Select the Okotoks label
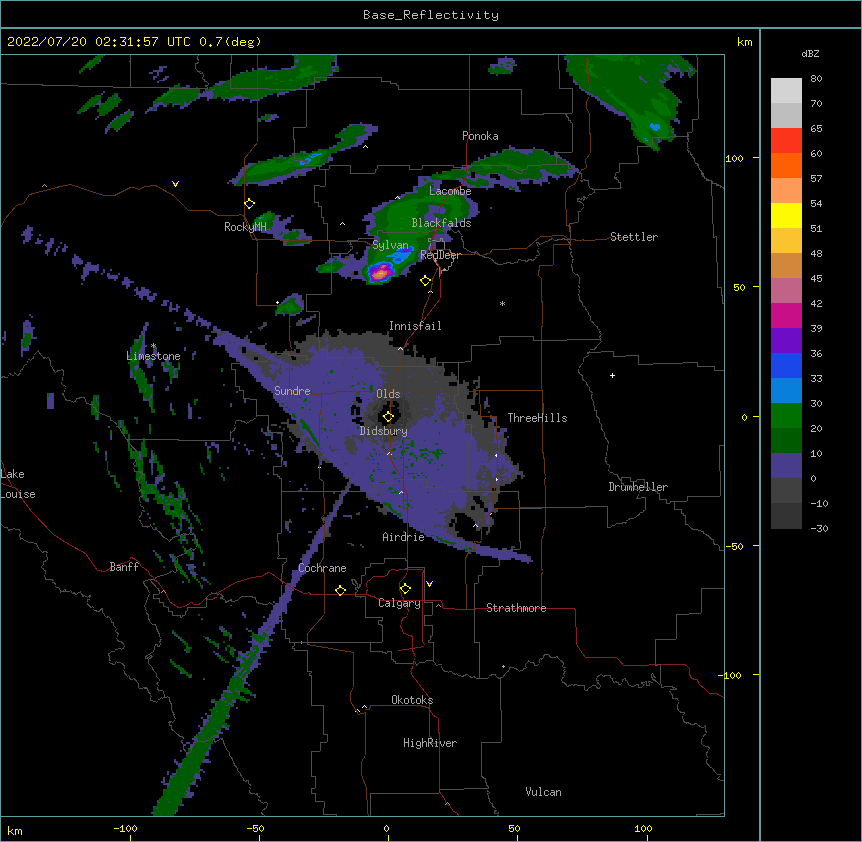Screen dimensions: 862x842 coord(412,700)
